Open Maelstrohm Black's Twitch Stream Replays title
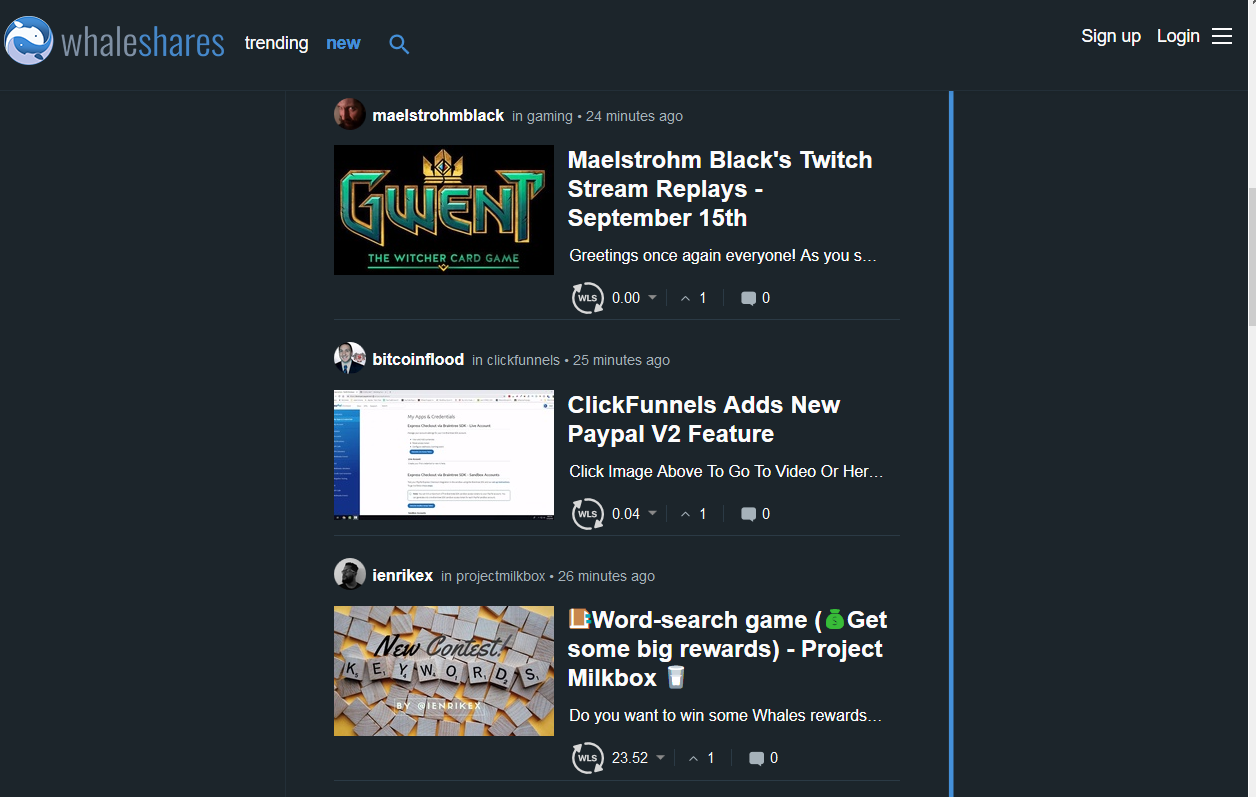Screen dimensions: 1256x797 pos(720,189)
